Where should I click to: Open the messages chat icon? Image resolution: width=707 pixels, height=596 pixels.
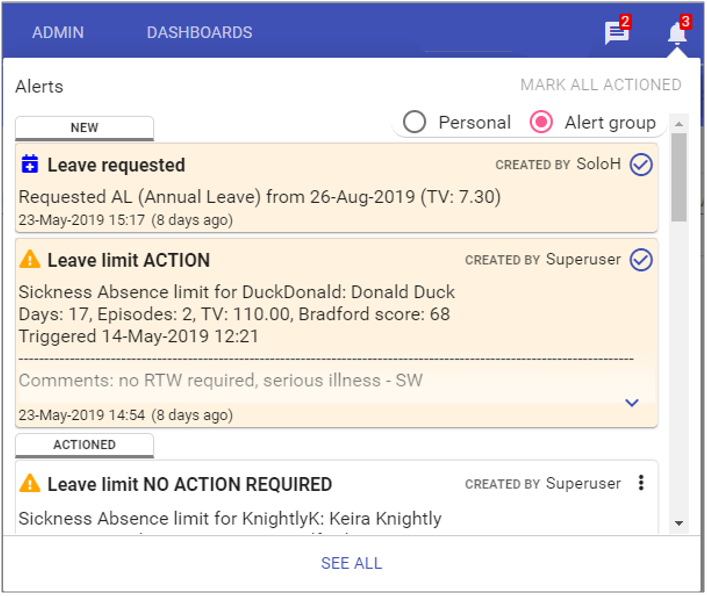tap(616, 34)
